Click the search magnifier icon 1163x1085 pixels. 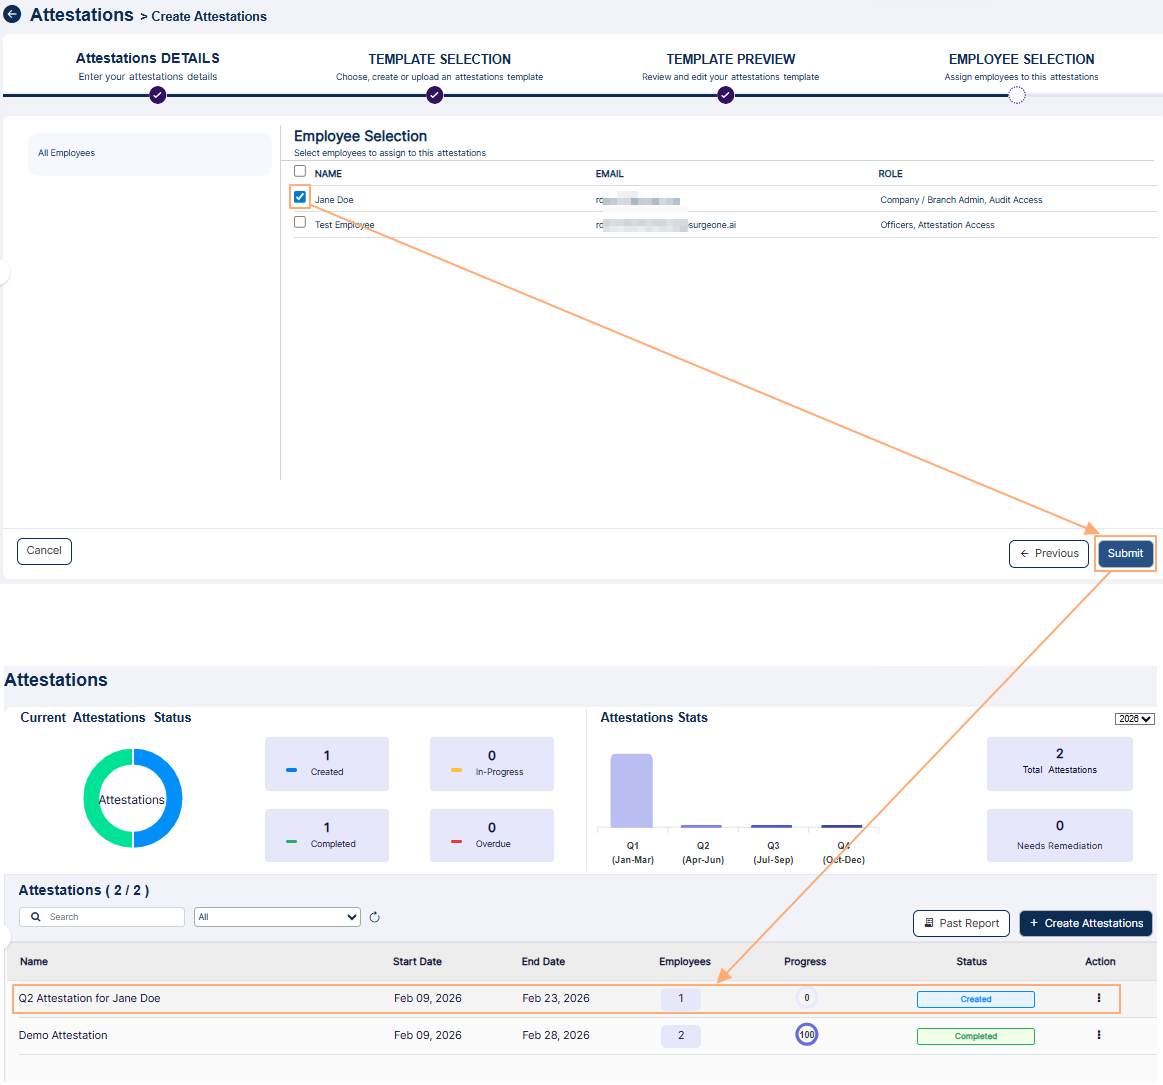(34, 916)
